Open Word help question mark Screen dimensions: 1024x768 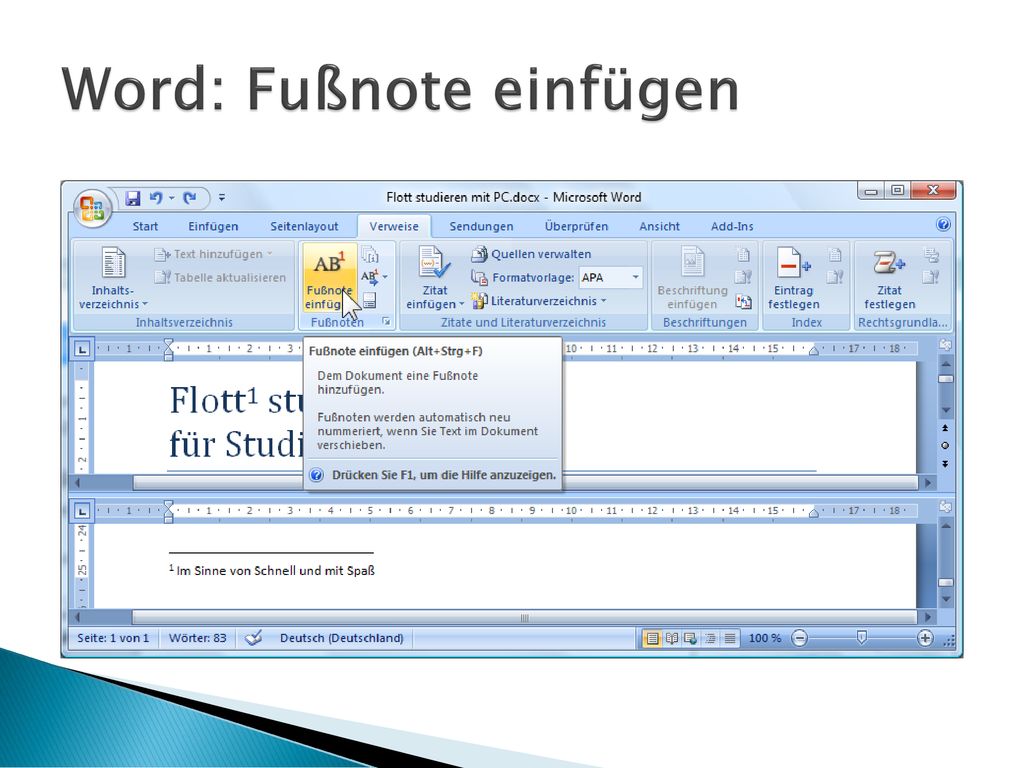943,225
